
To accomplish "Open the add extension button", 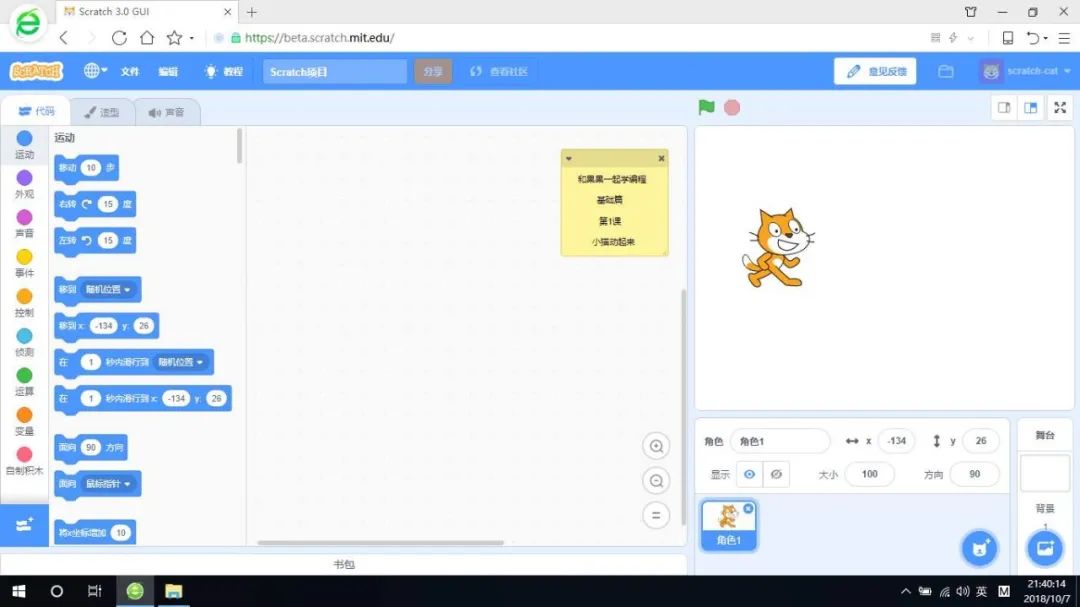I will pos(24,524).
